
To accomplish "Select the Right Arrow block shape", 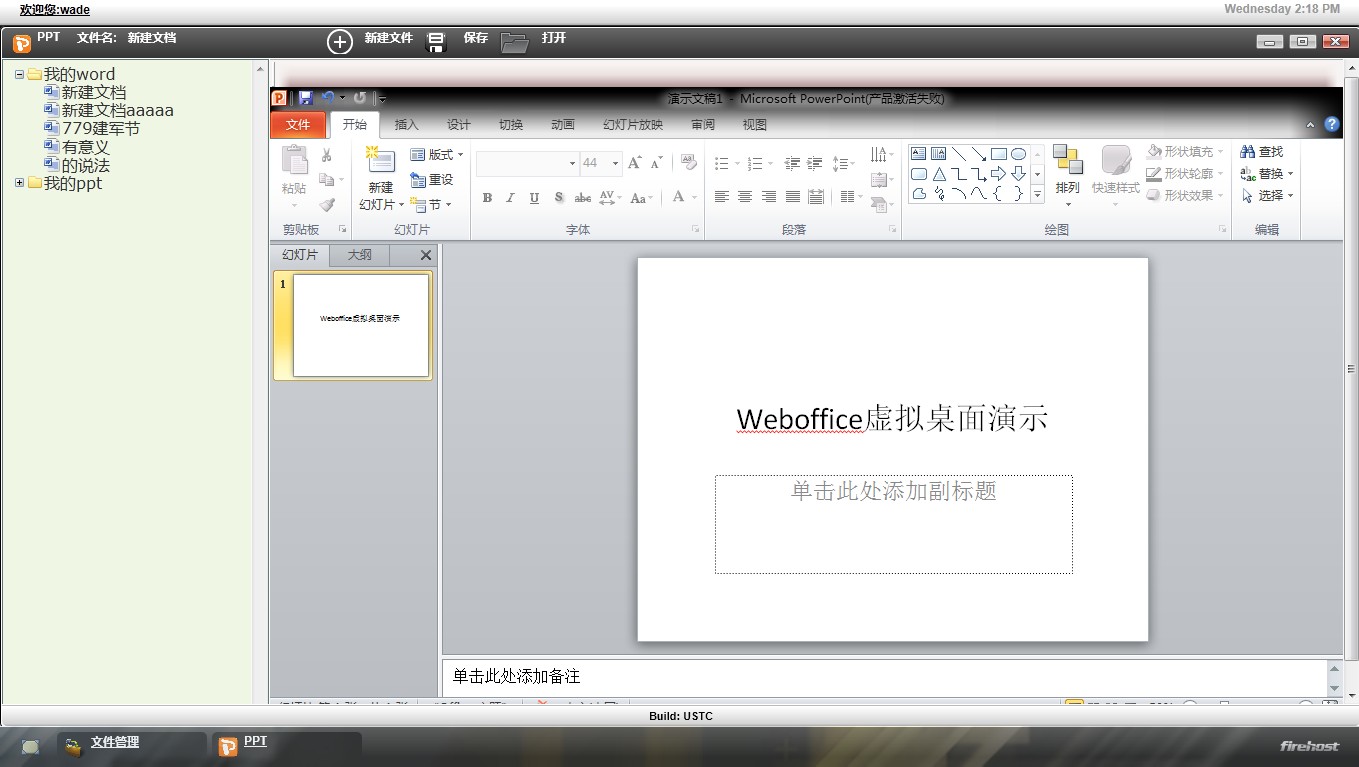I will 998,174.
